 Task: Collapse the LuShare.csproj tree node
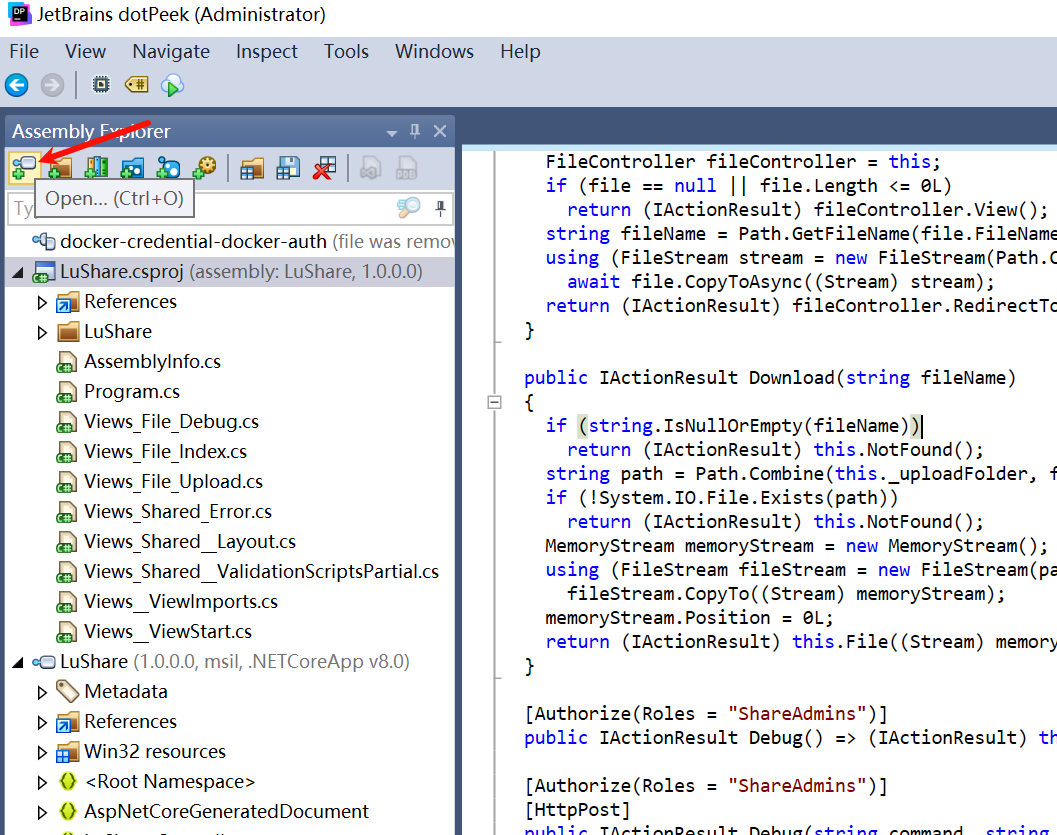tap(19, 272)
